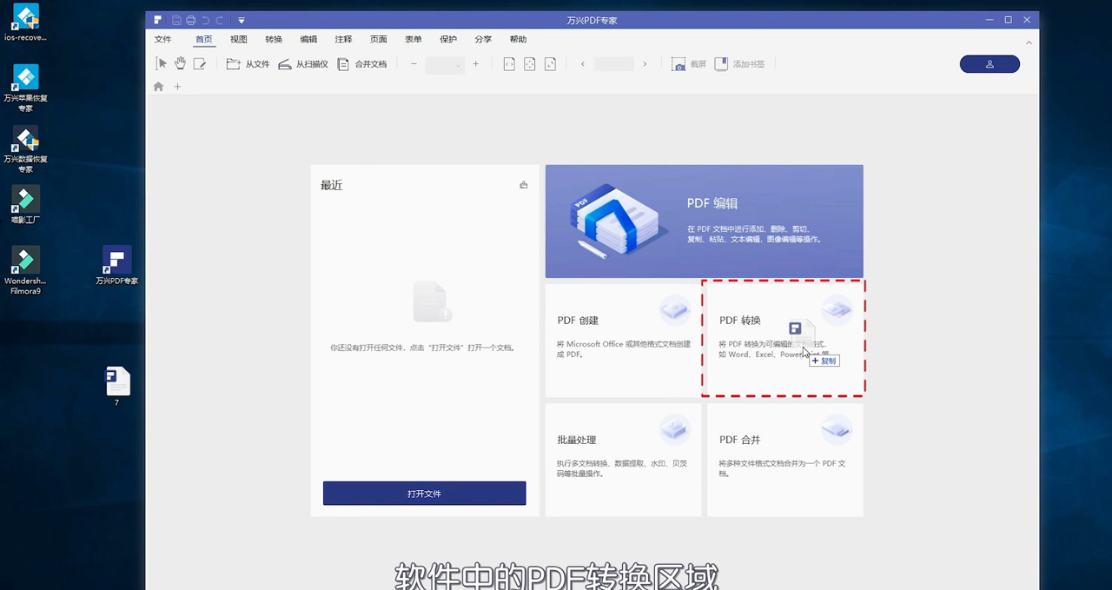
Task: Select the PDF file named 7 on desktop
Action: tap(117, 386)
